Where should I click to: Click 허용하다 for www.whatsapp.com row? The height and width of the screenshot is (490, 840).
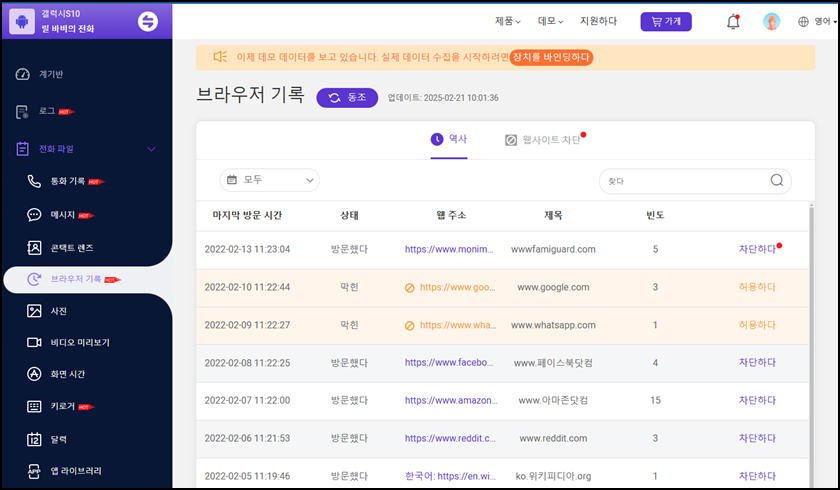pyautogui.click(x=757, y=325)
